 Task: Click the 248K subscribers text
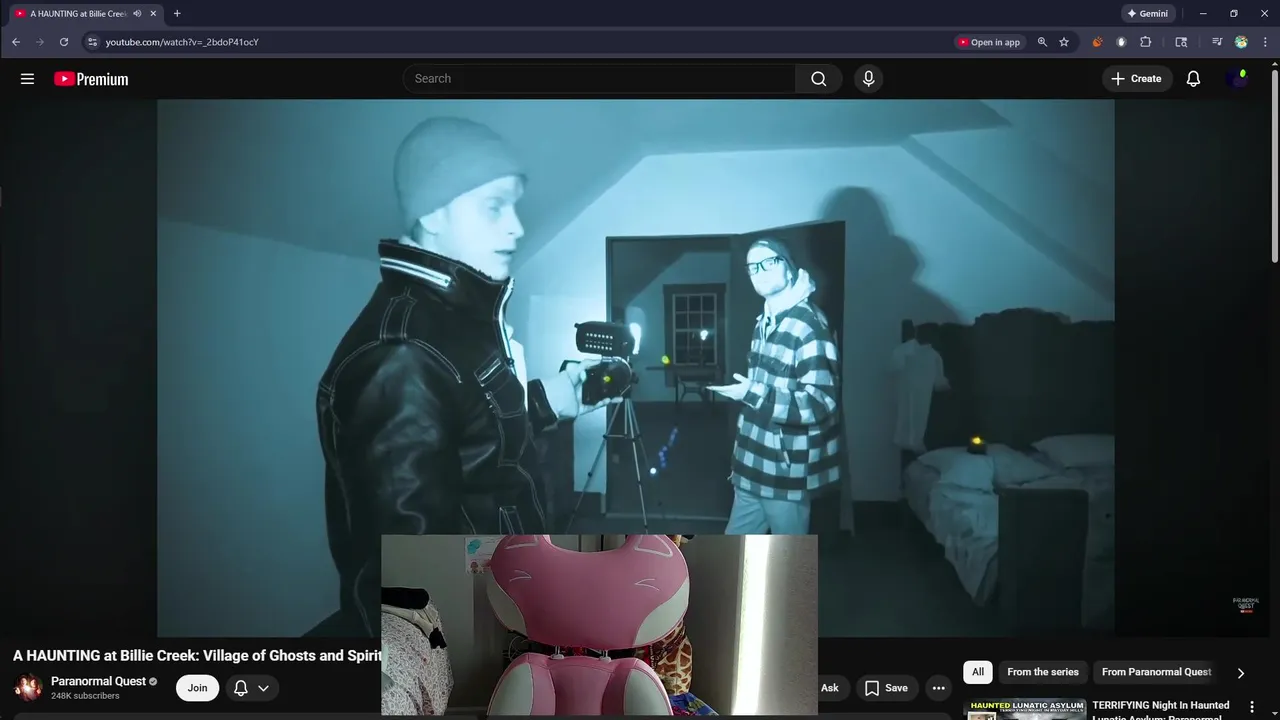85,696
